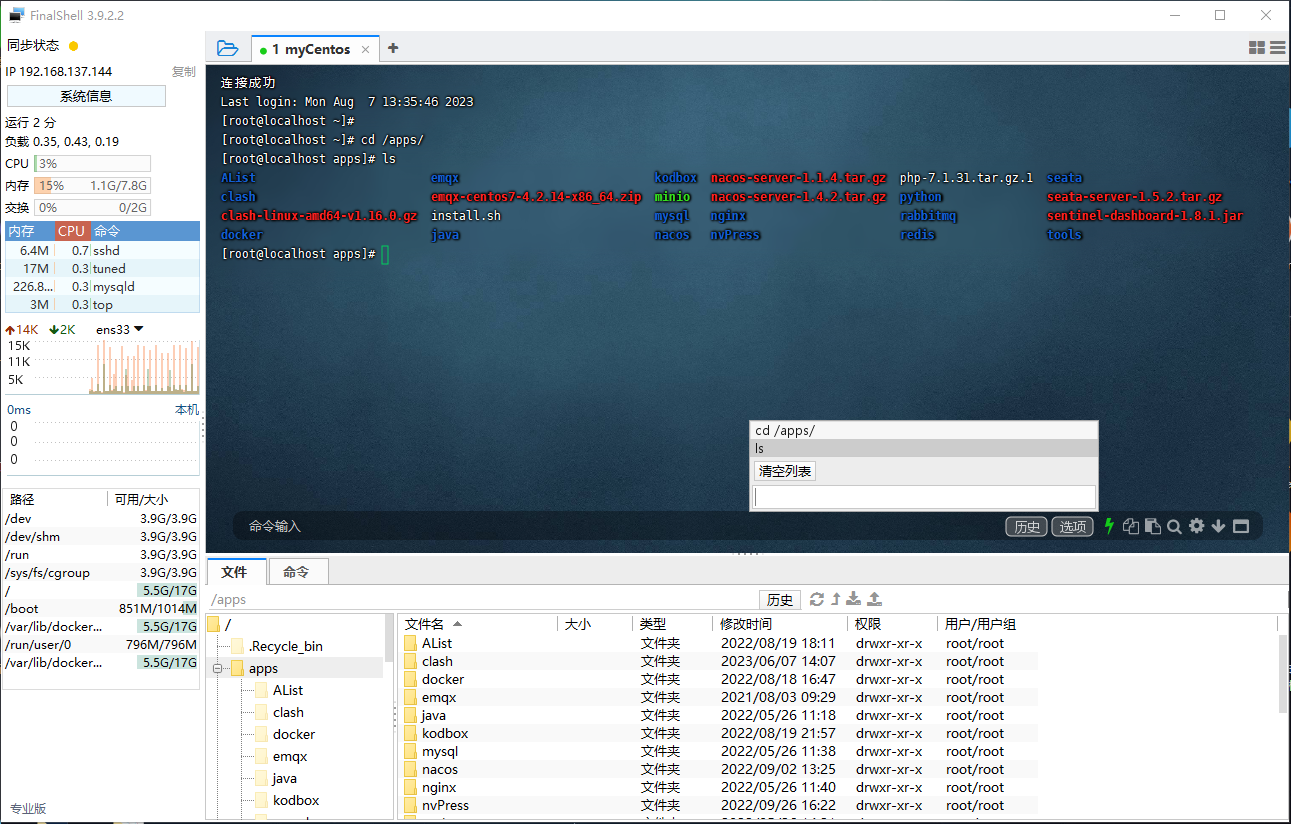Refresh the file list
Image resolution: width=1291 pixels, height=824 pixels.
[x=817, y=599]
